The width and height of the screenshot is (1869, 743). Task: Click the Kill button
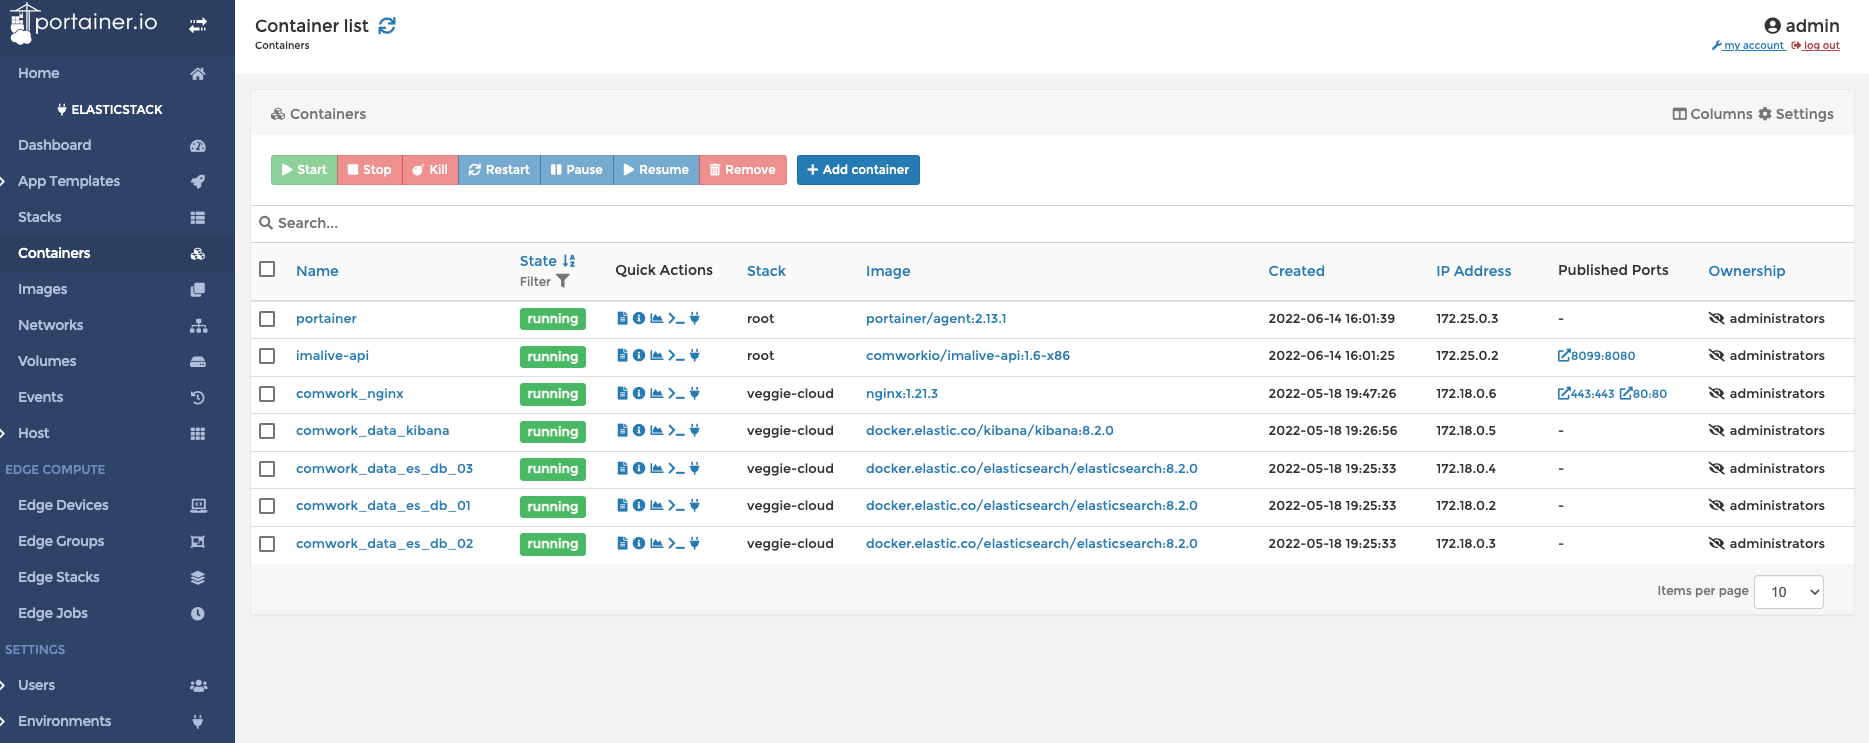(x=430, y=170)
